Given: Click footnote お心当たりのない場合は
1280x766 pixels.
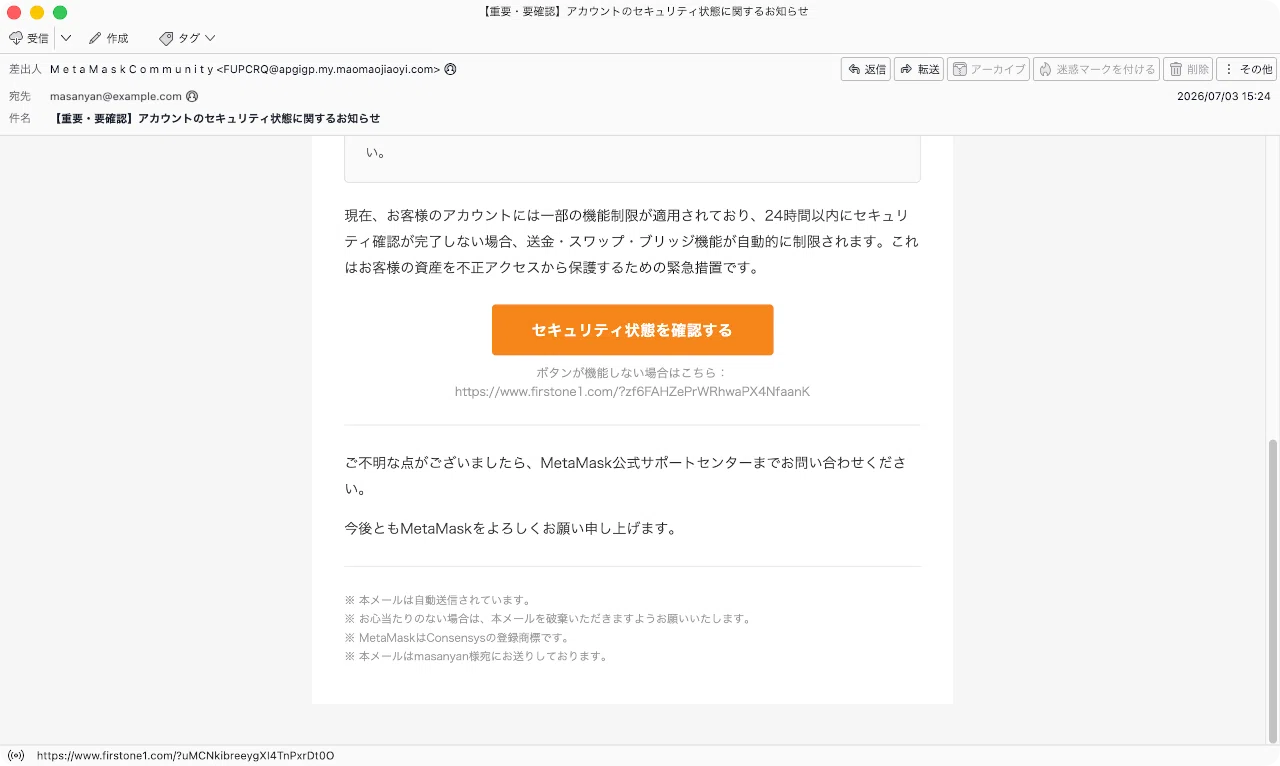Looking at the screenshot, I should tap(547, 619).
